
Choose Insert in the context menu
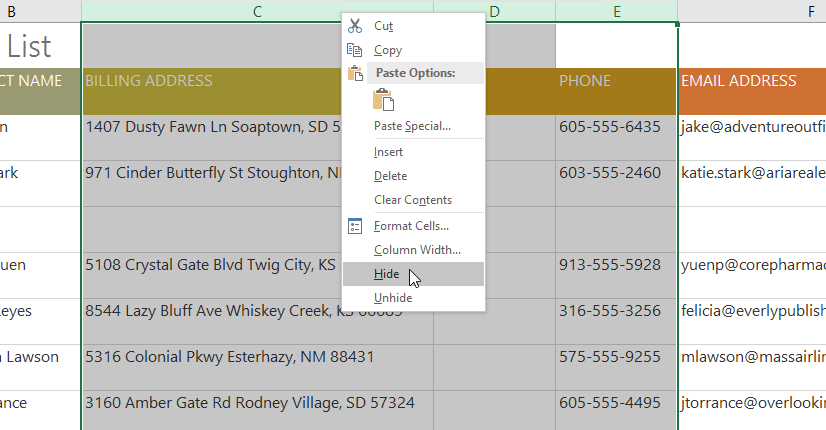(389, 152)
